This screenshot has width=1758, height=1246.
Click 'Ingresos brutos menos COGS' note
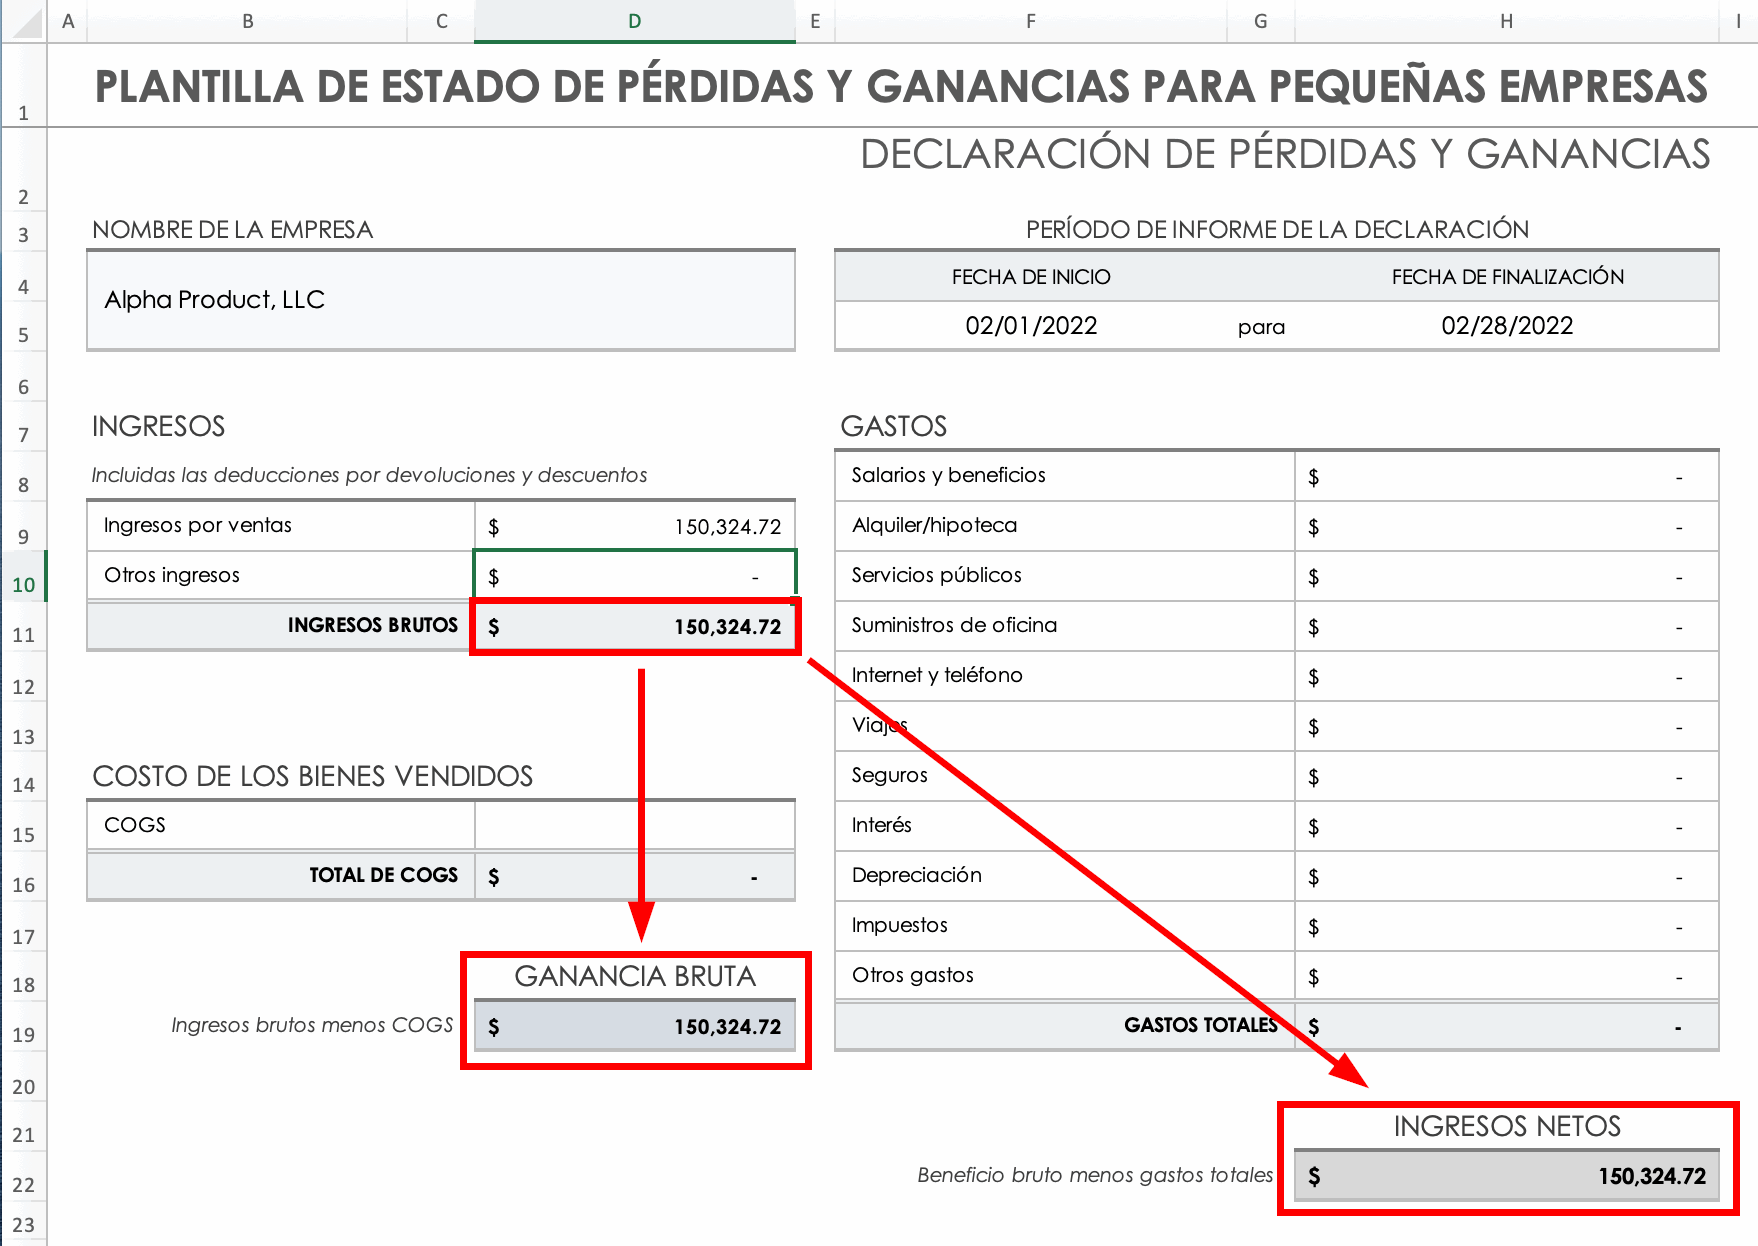coord(312,1025)
